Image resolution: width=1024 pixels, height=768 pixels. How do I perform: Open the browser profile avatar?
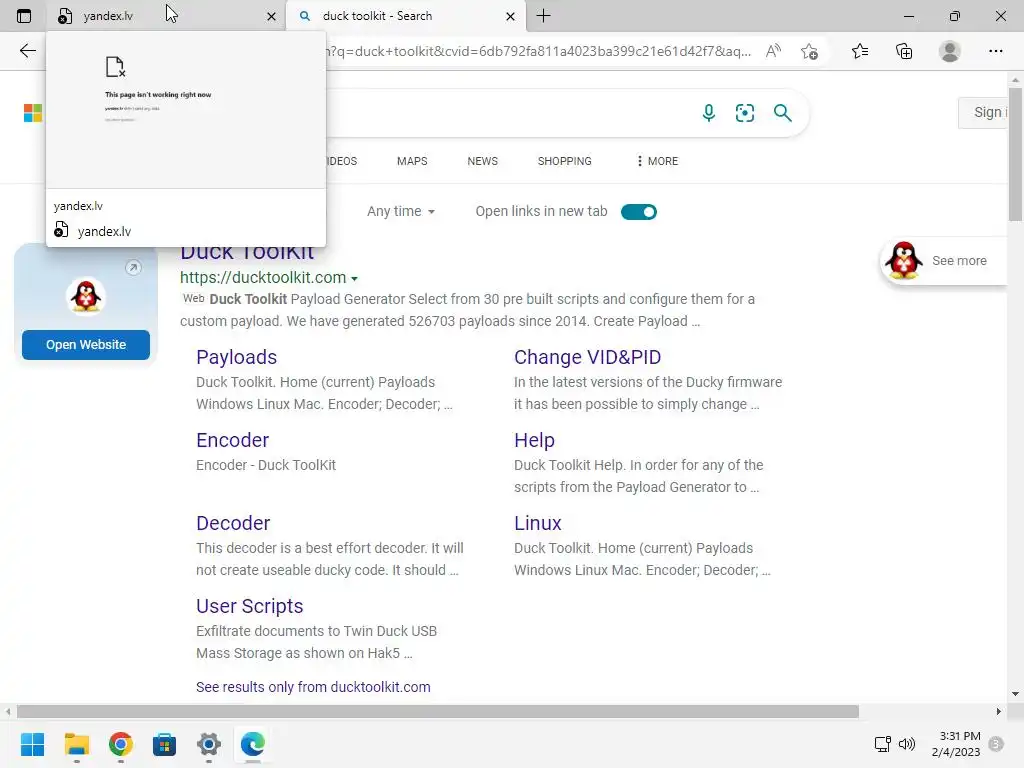coord(950,51)
